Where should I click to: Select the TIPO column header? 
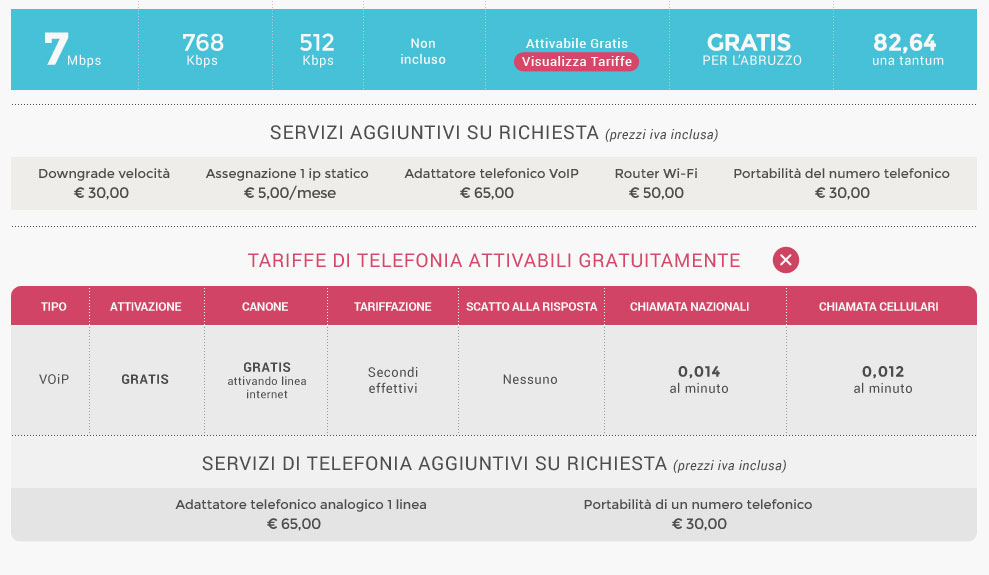(x=53, y=306)
